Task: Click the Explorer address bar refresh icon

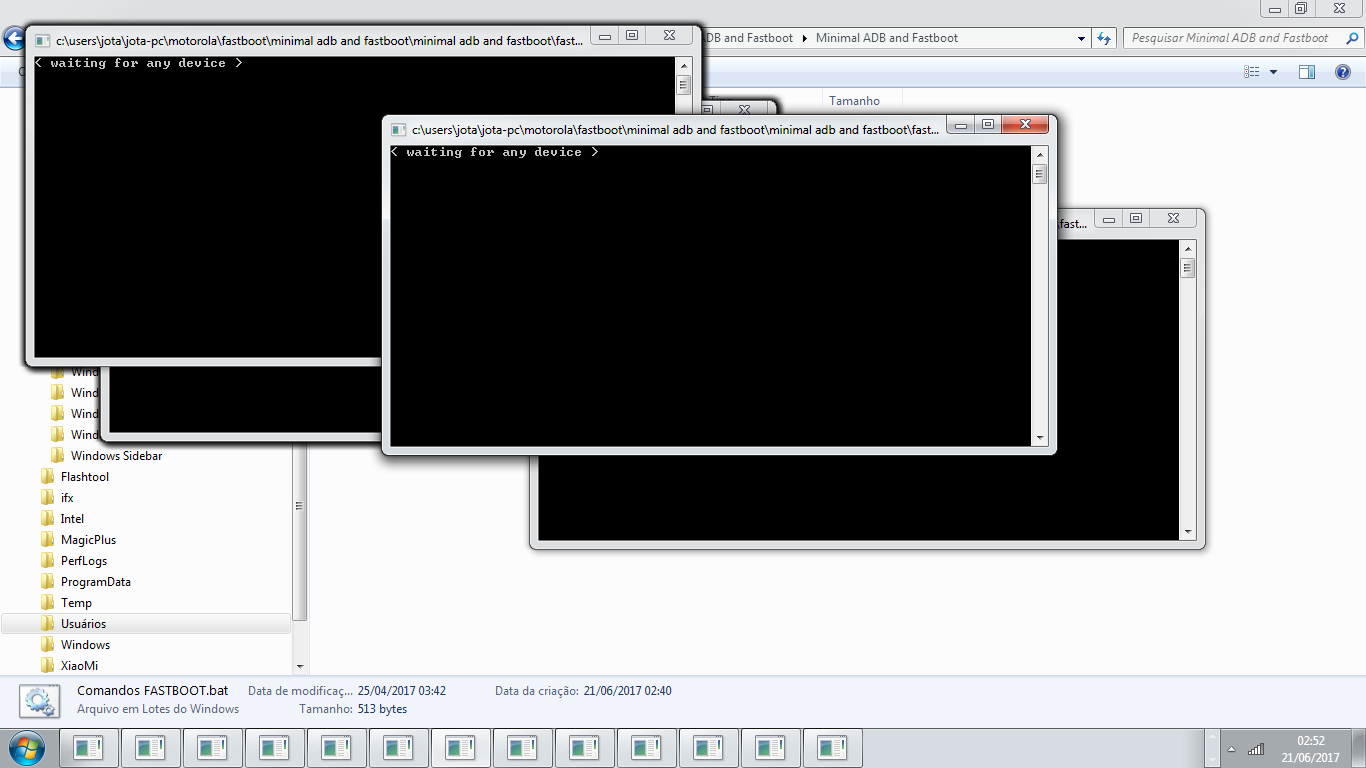Action: pyautogui.click(x=1104, y=38)
